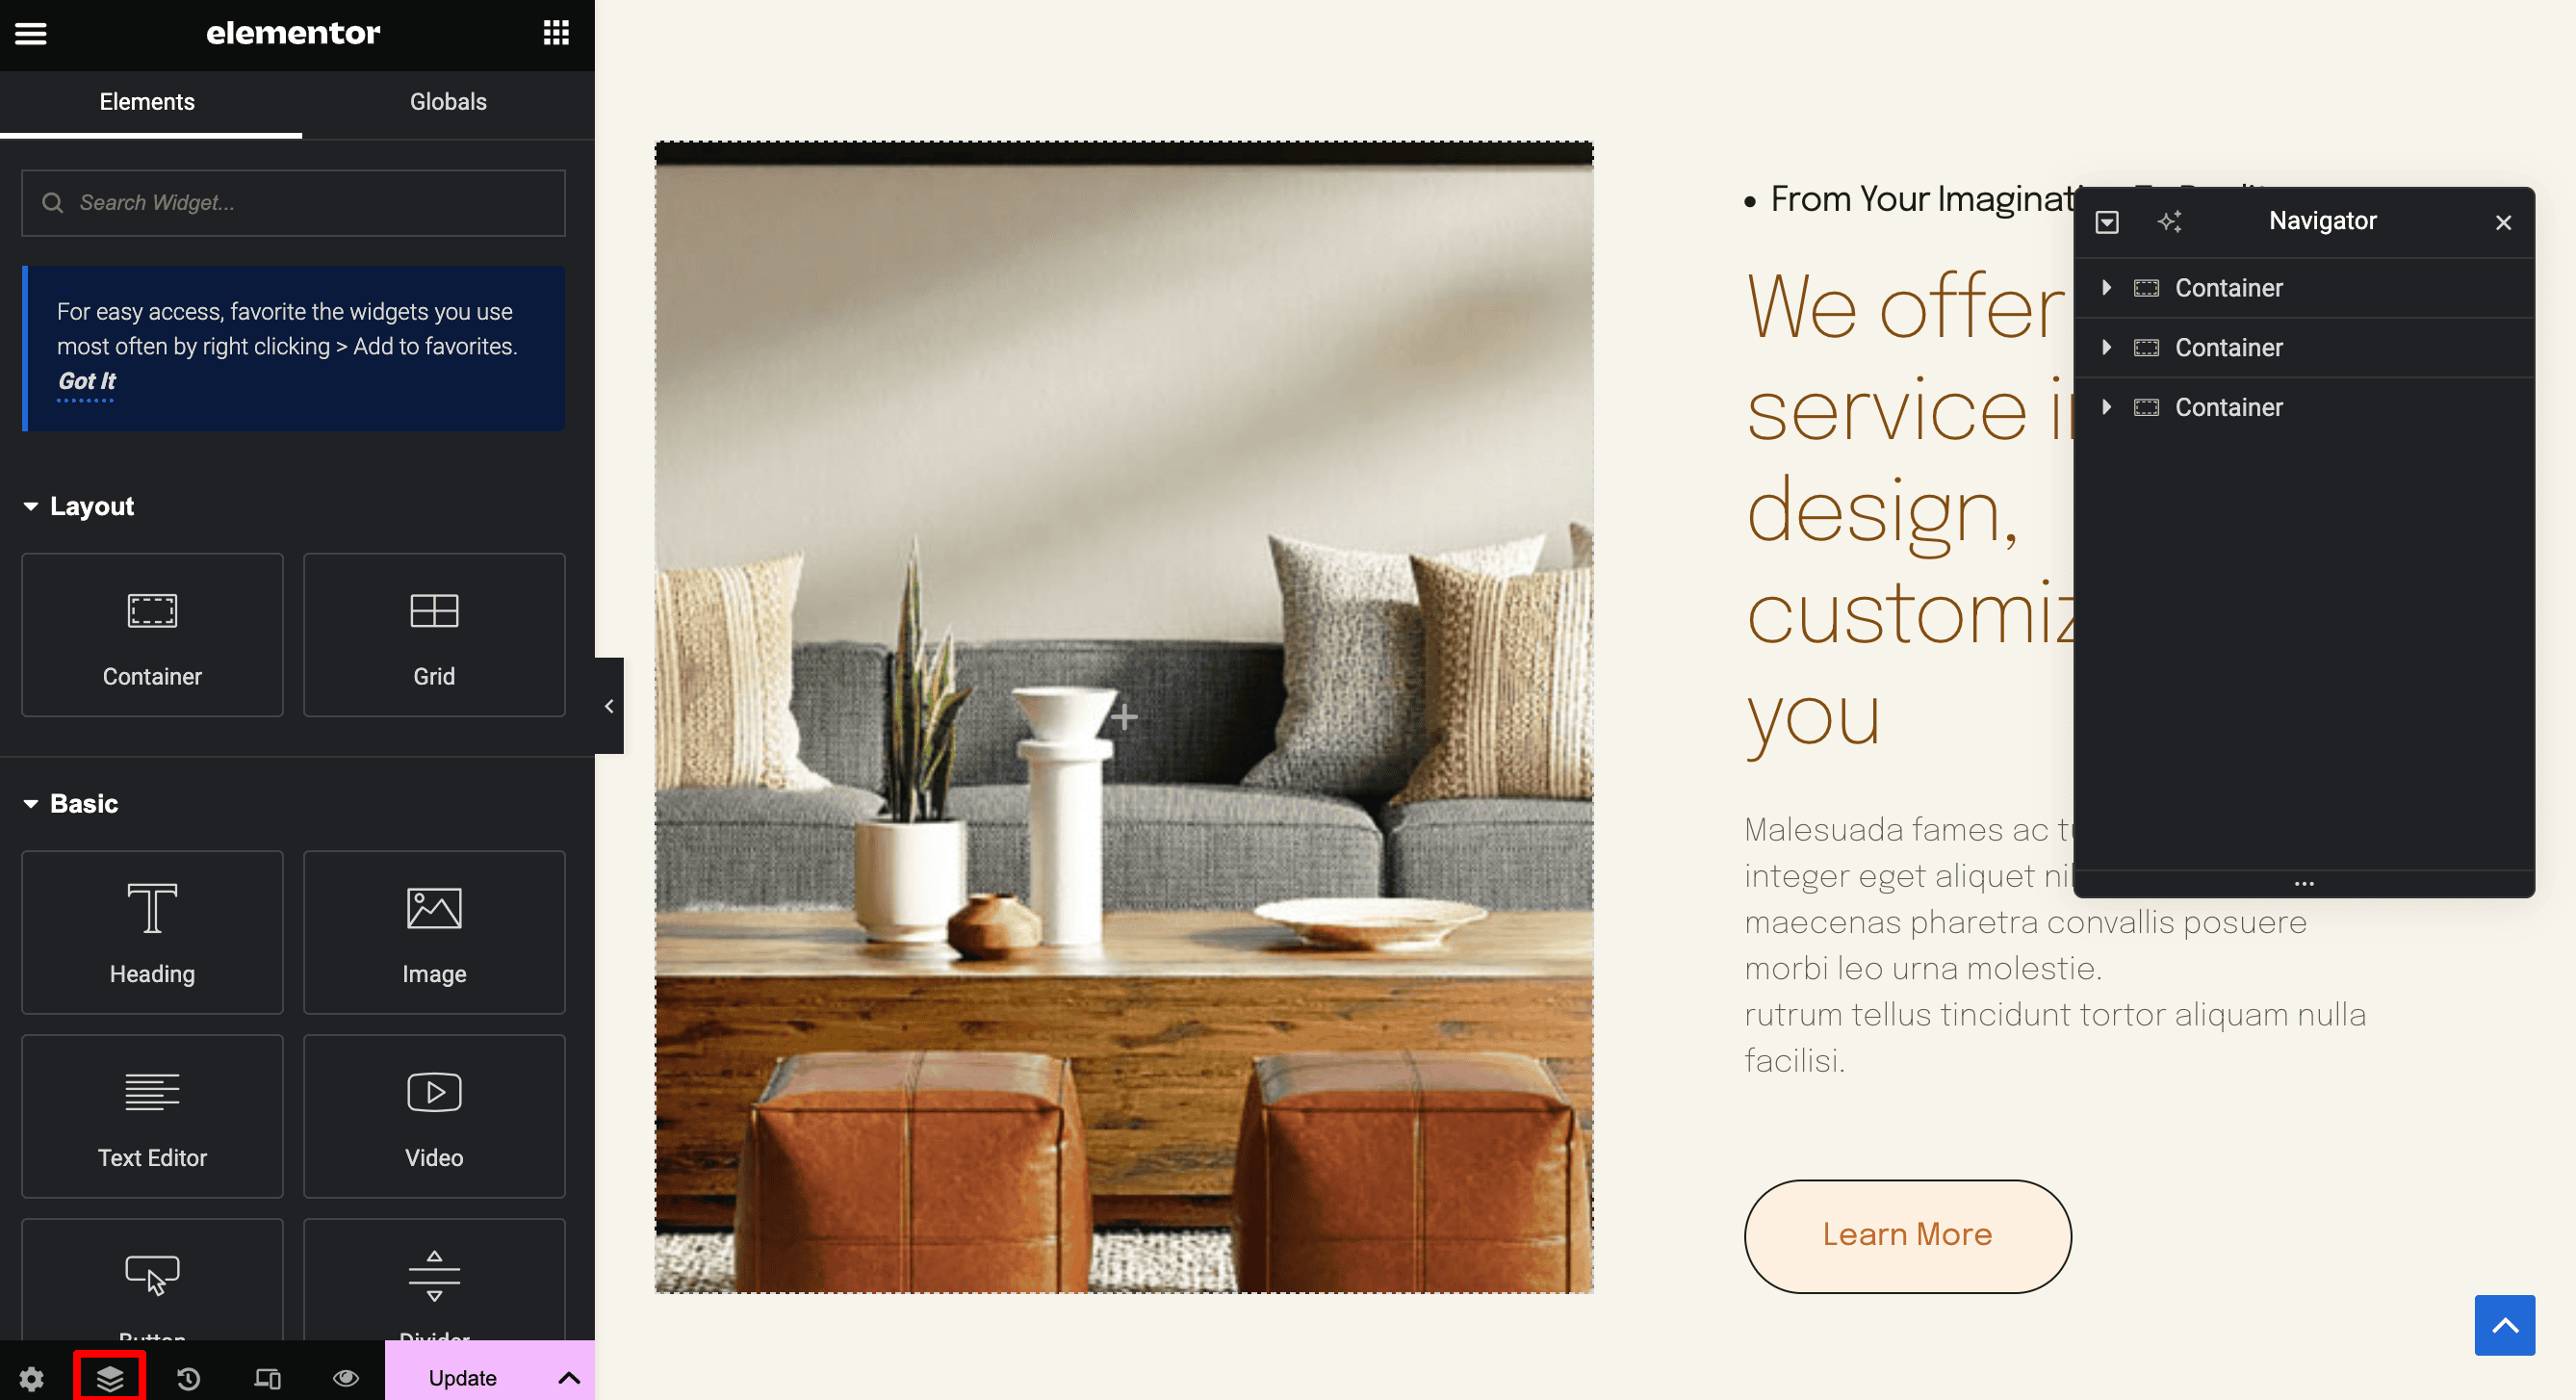Toggle revision history icon
2576x1400 pixels.
point(188,1378)
